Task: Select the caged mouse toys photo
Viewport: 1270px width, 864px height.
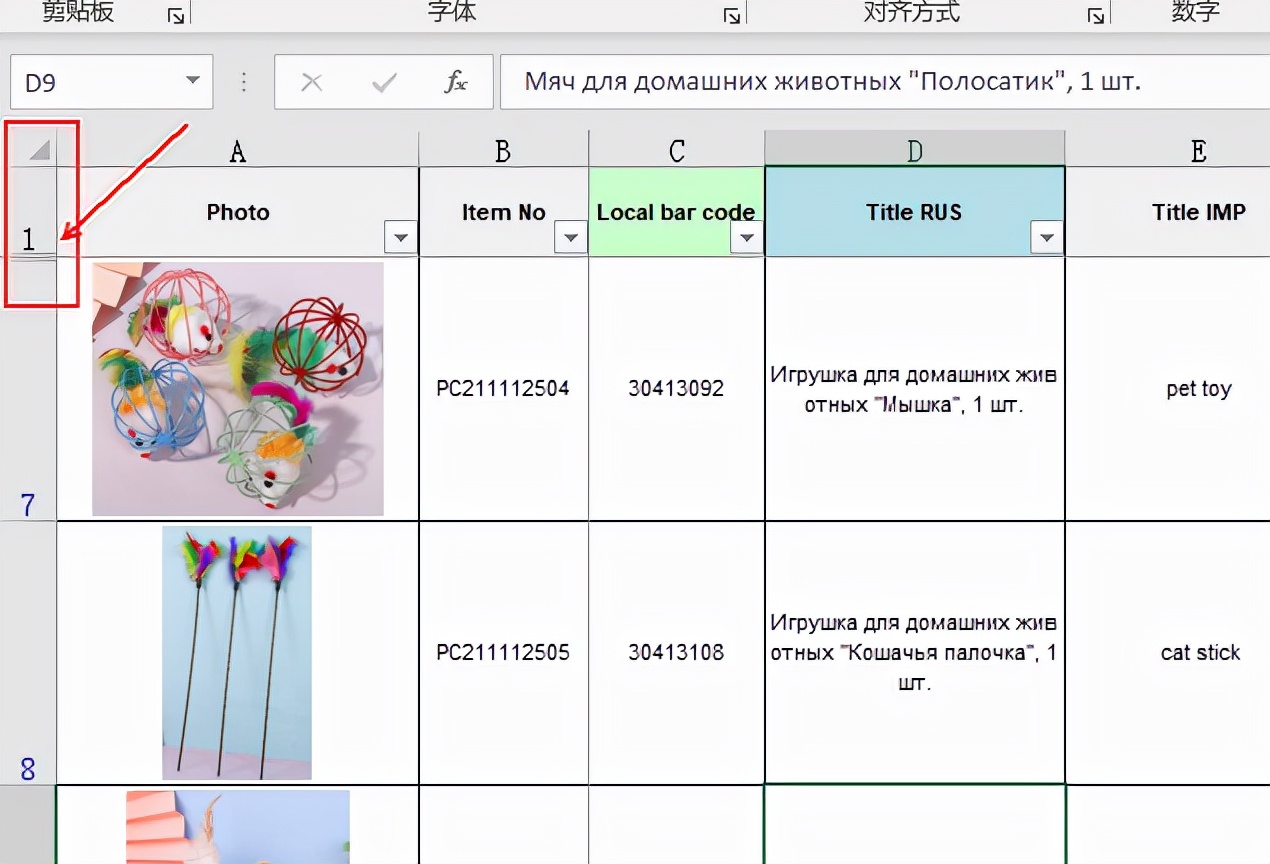Action: click(238, 389)
